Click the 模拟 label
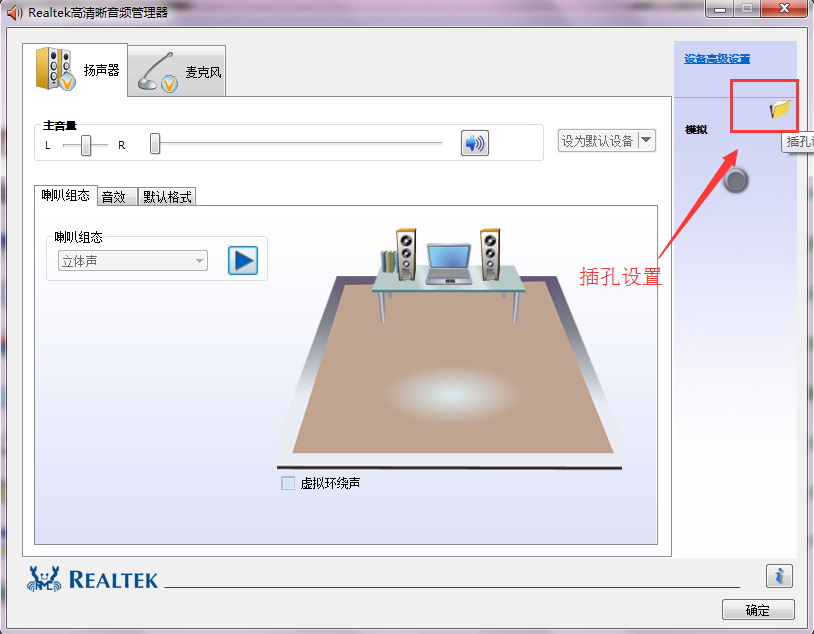814x634 pixels. click(x=696, y=130)
